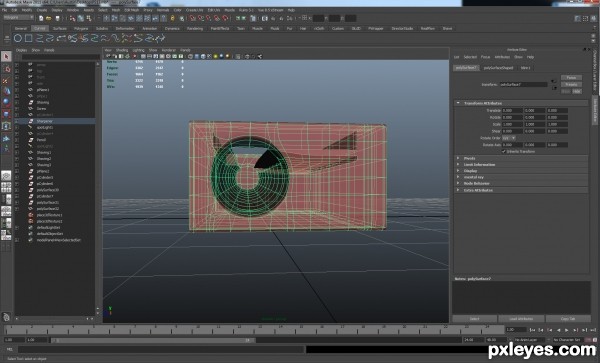This screenshot has height=363, width=600.
Task: Click the New Scene icon
Action: (x=41, y=18)
